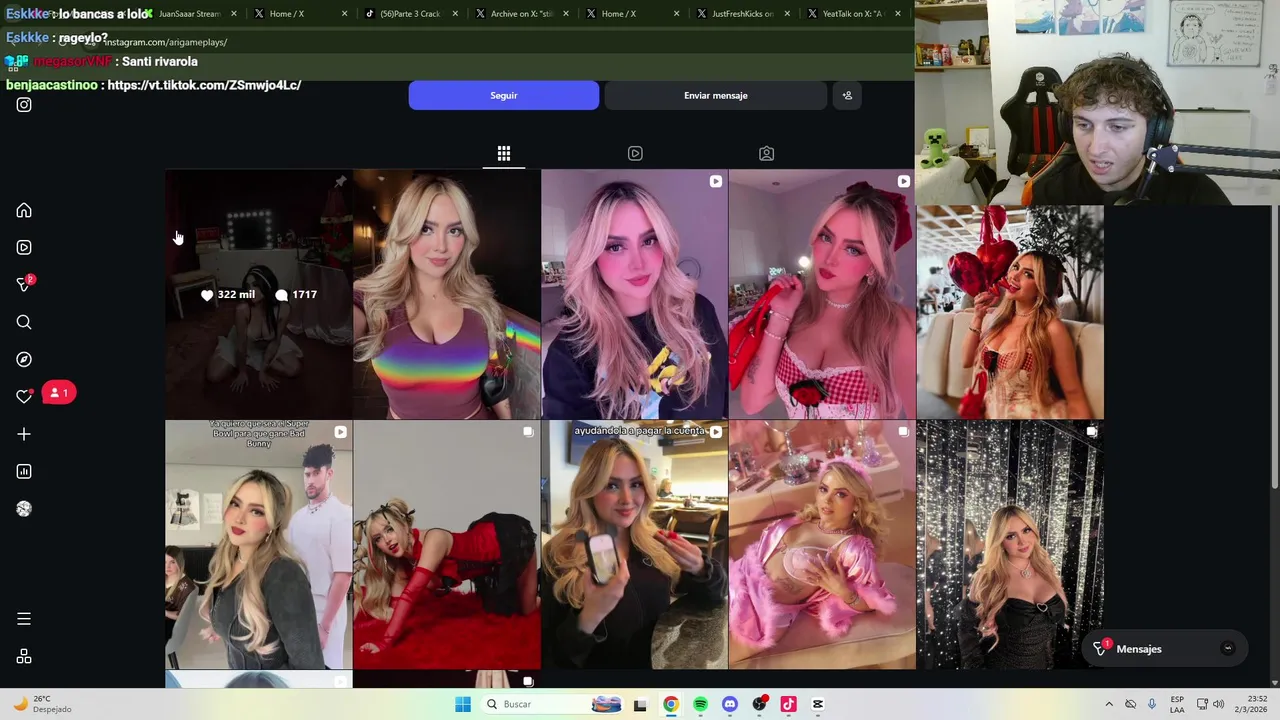This screenshot has width=1280, height=720.
Task: Switch to 'Archive on X' browser tab
Action: click(521, 14)
